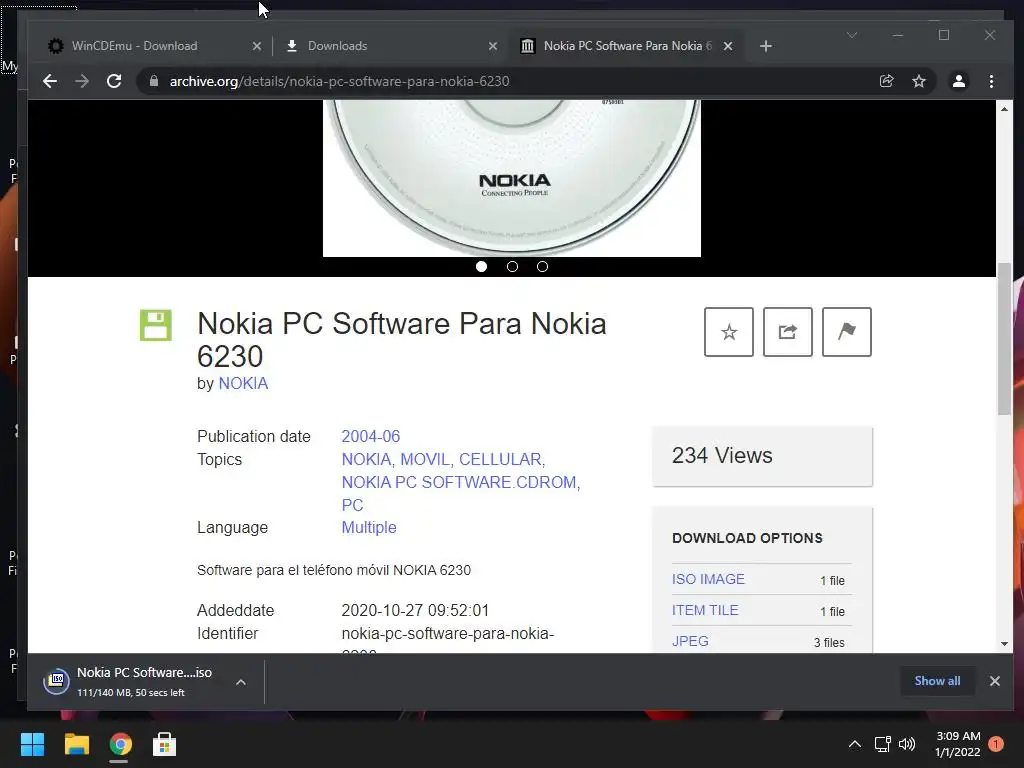
Task: Expand the download item options chevron
Action: (x=241, y=682)
